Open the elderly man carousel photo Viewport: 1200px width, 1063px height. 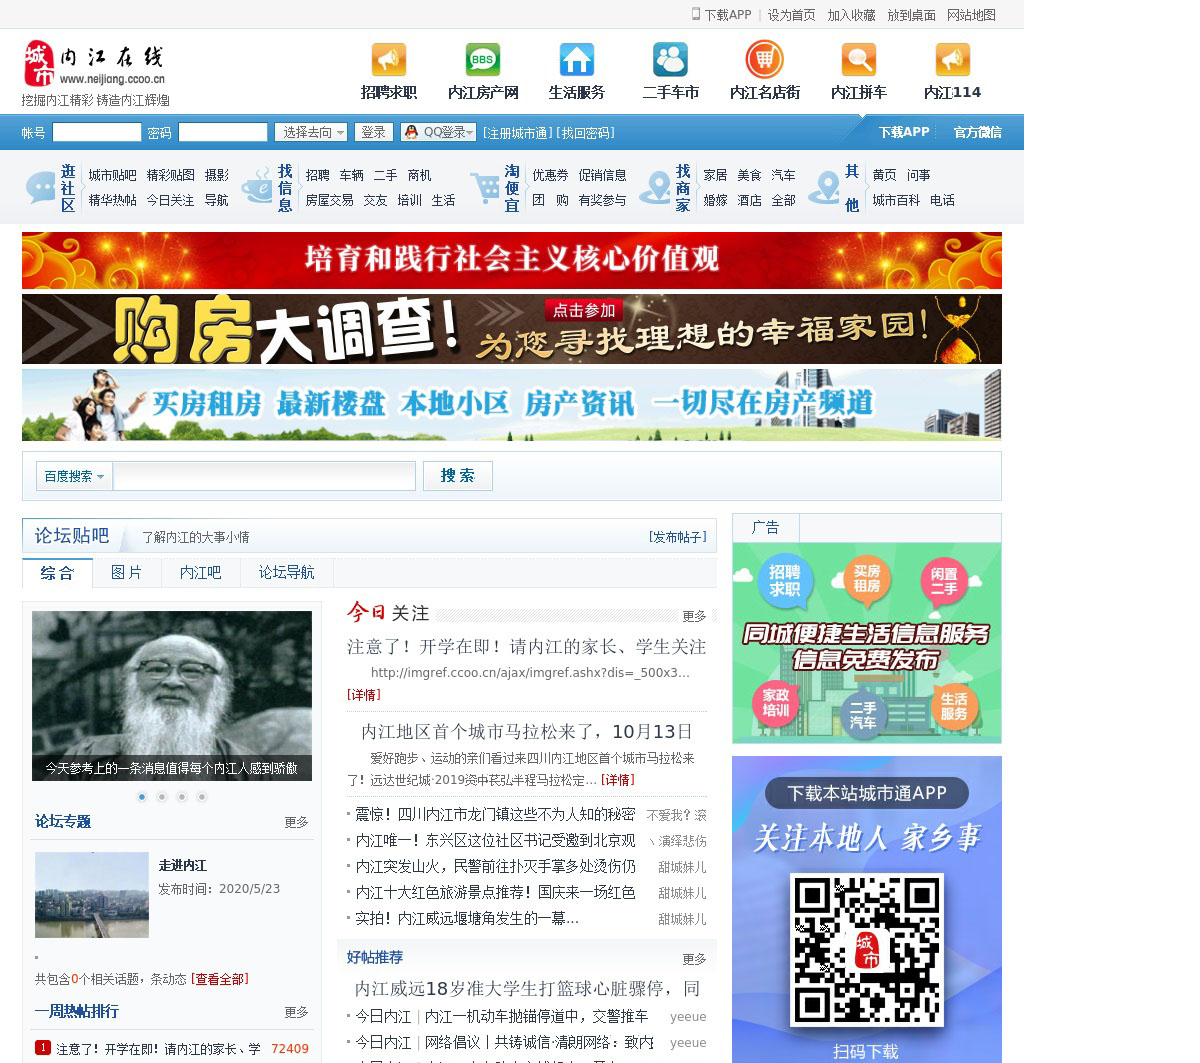[172, 696]
